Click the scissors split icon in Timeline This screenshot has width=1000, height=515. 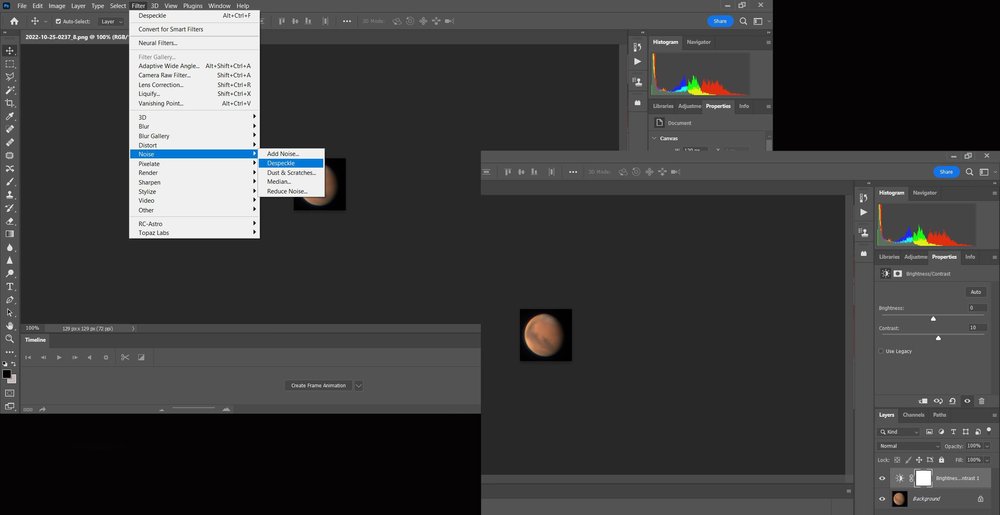point(125,358)
